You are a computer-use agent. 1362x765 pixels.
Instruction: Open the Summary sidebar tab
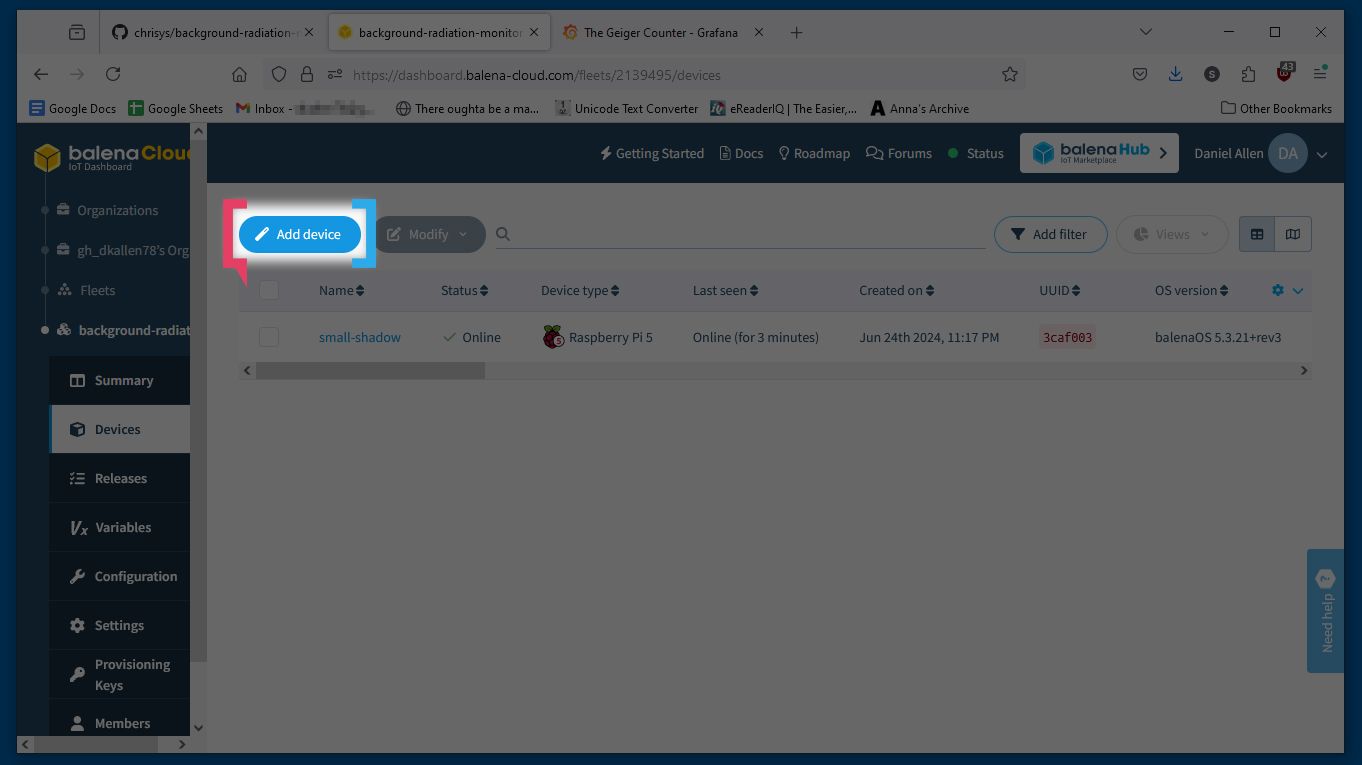[120, 380]
